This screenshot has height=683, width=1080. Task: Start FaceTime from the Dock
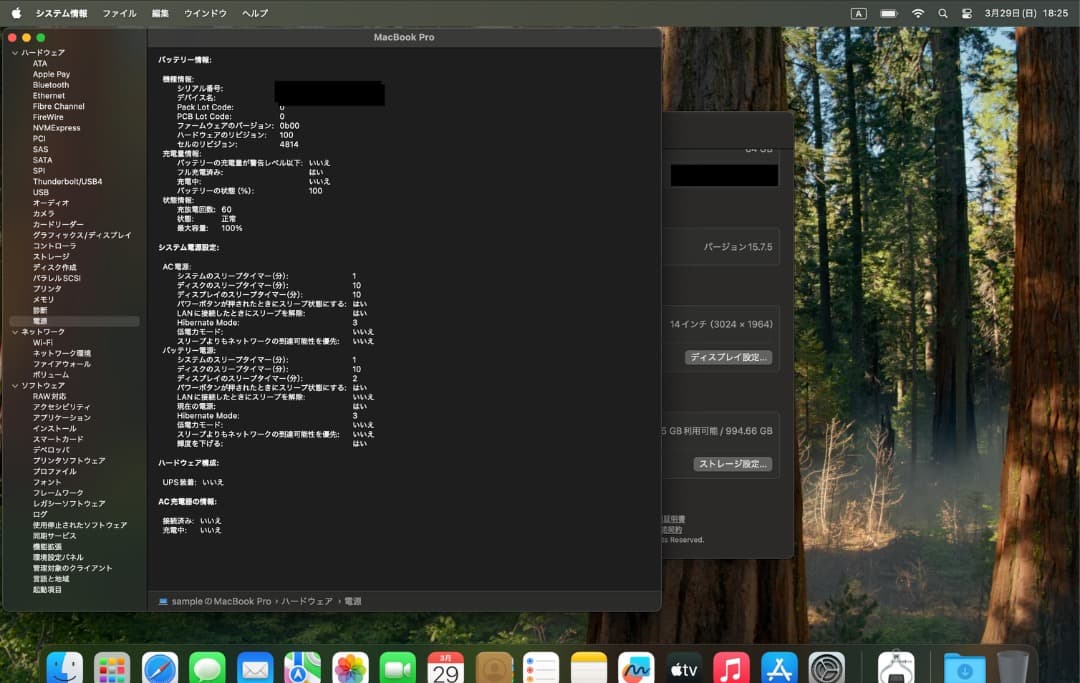(399, 663)
